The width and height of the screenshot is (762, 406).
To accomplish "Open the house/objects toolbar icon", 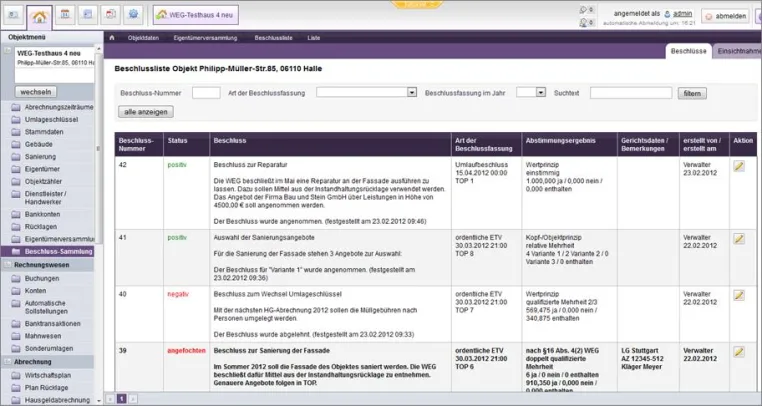I will [x=39, y=17].
